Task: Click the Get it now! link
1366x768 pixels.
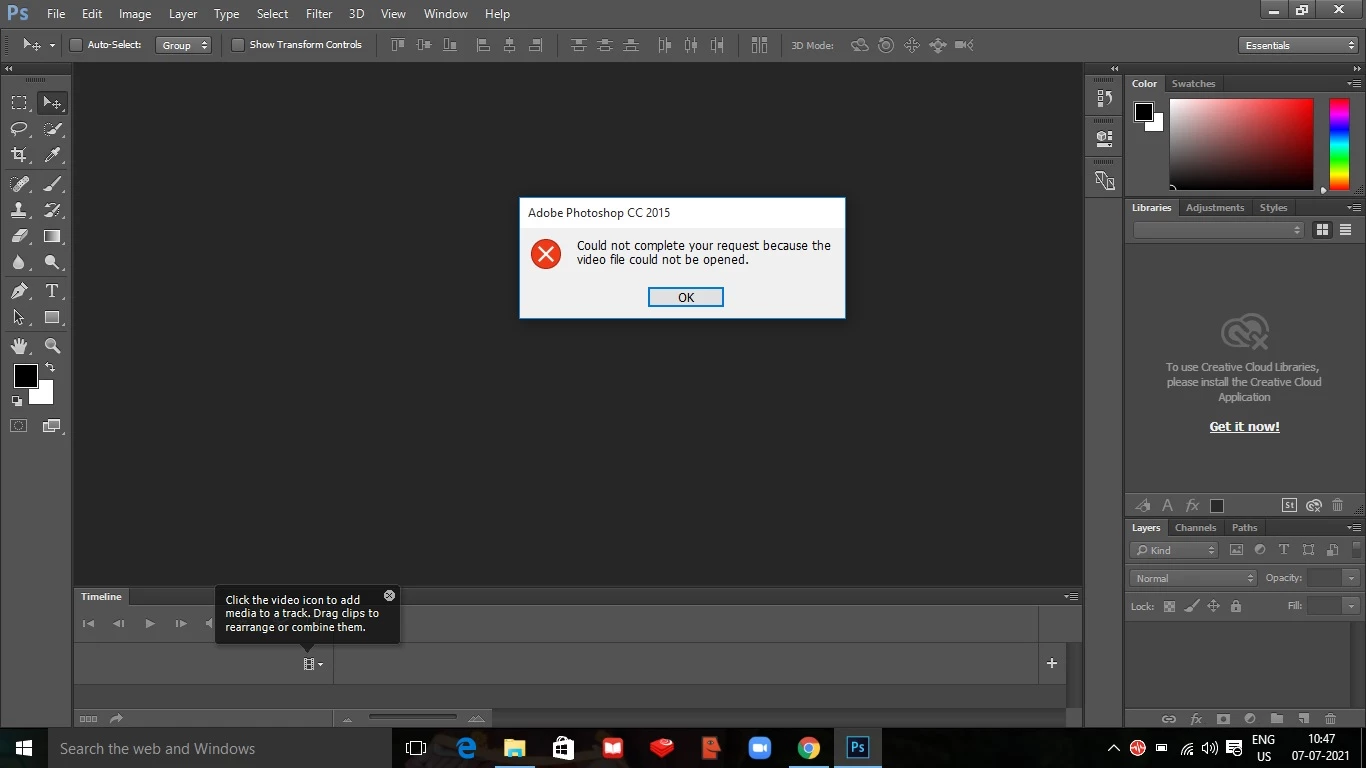Action: 1244,426
